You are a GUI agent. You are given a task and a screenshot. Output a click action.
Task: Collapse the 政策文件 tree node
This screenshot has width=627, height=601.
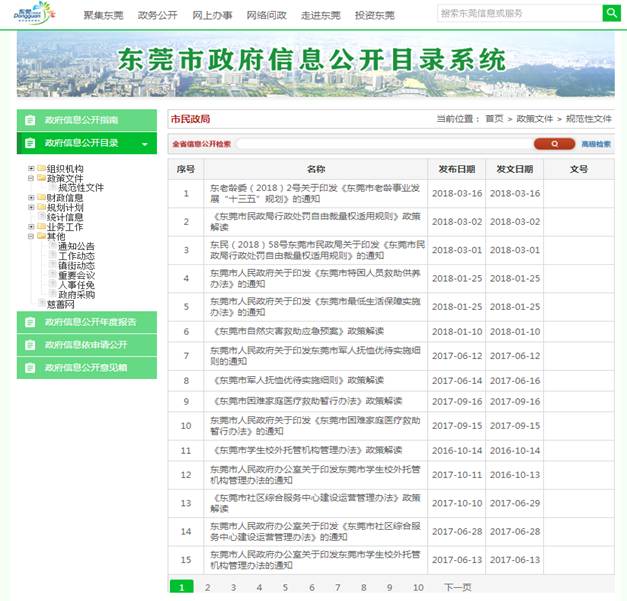coord(31,178)
